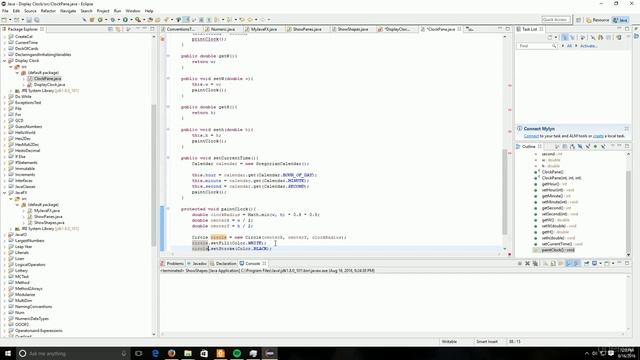Click the Eclipse icon in taskbar

pos(270,353)
